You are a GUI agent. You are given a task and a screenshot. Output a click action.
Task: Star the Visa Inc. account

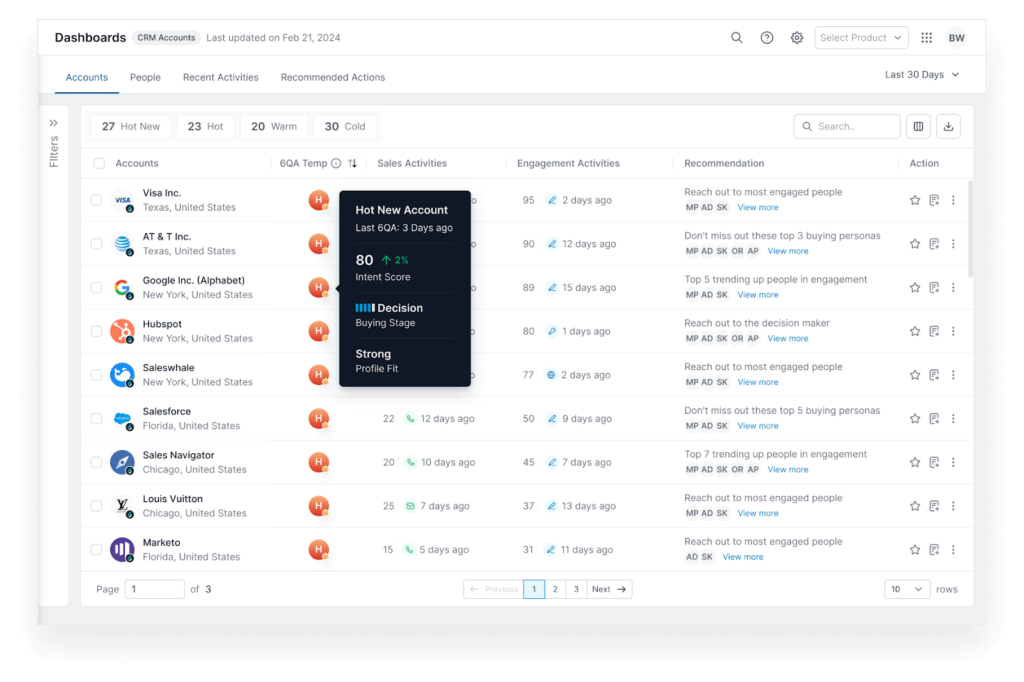[915, 200]
